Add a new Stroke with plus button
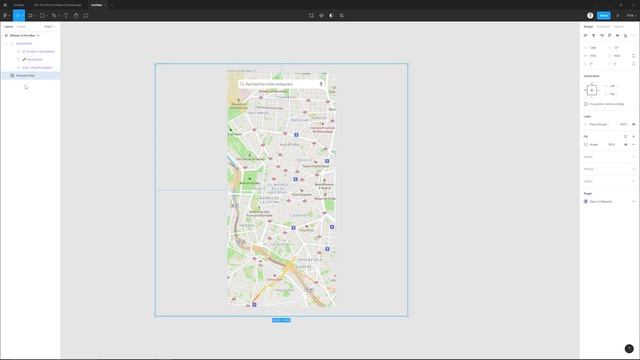 [633, 157]
